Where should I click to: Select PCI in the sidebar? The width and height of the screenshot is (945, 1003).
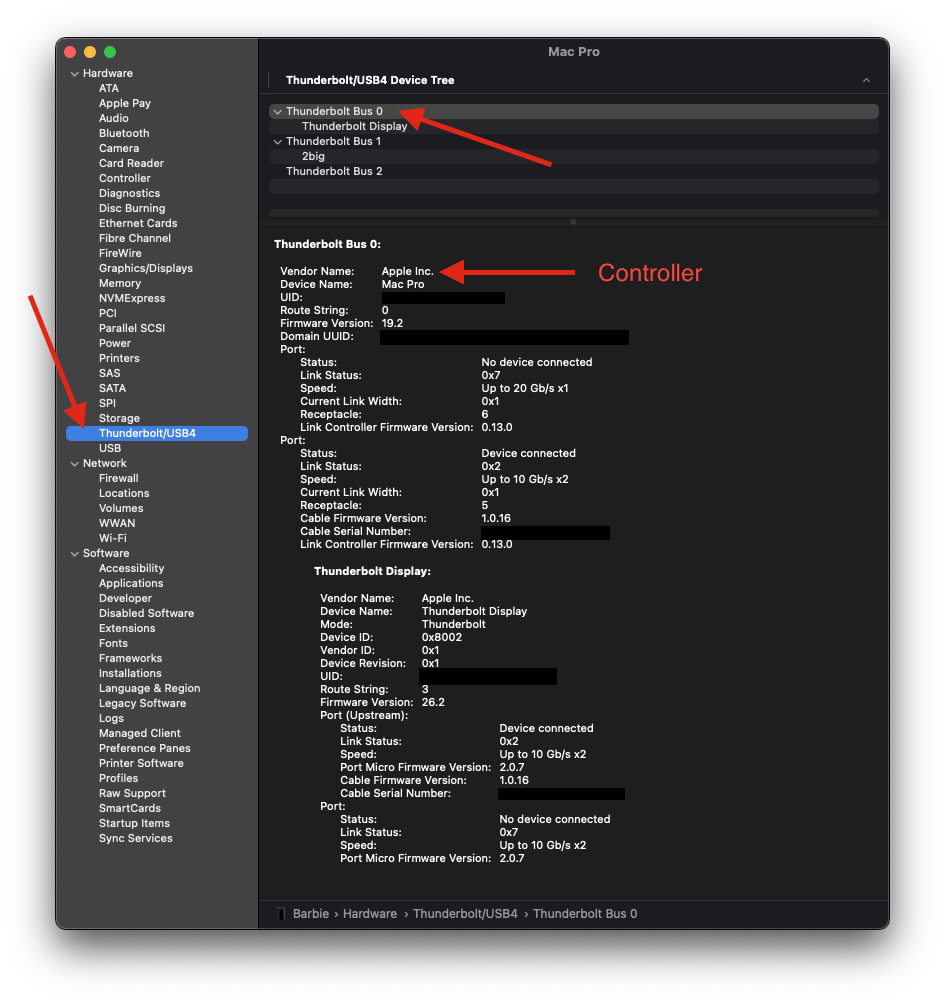coord(107,313)
